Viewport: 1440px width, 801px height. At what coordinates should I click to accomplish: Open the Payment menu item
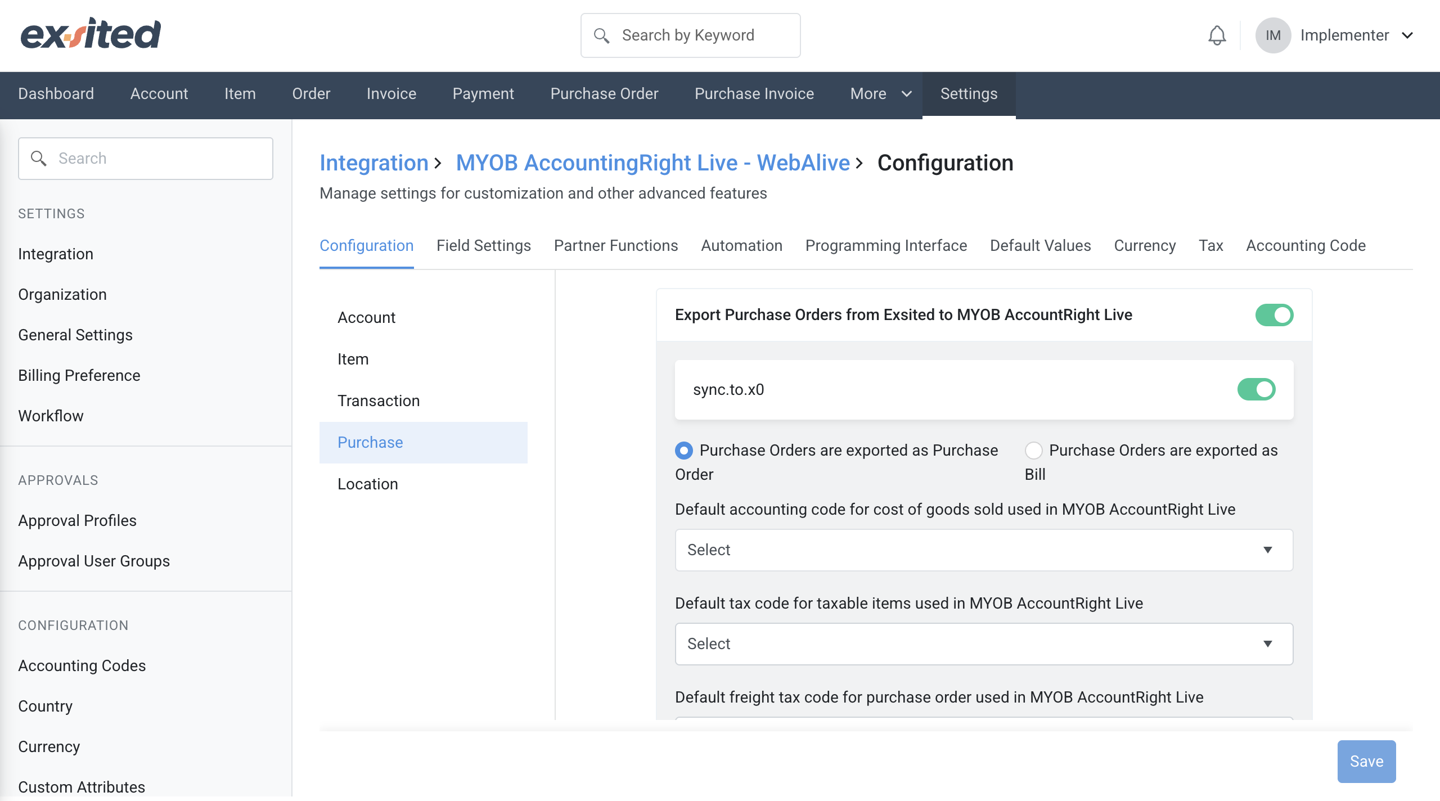[483, 94]
